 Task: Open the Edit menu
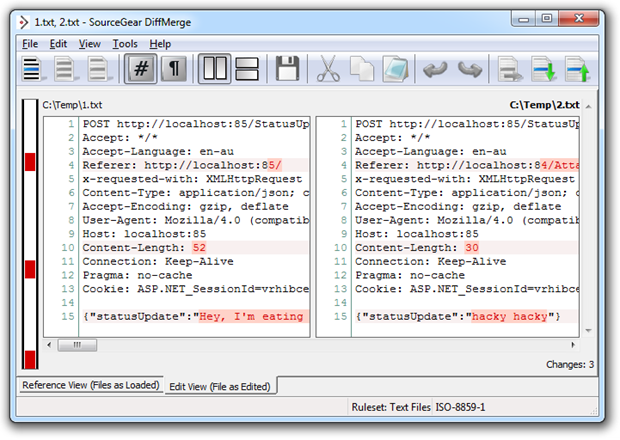click(58, 44)
